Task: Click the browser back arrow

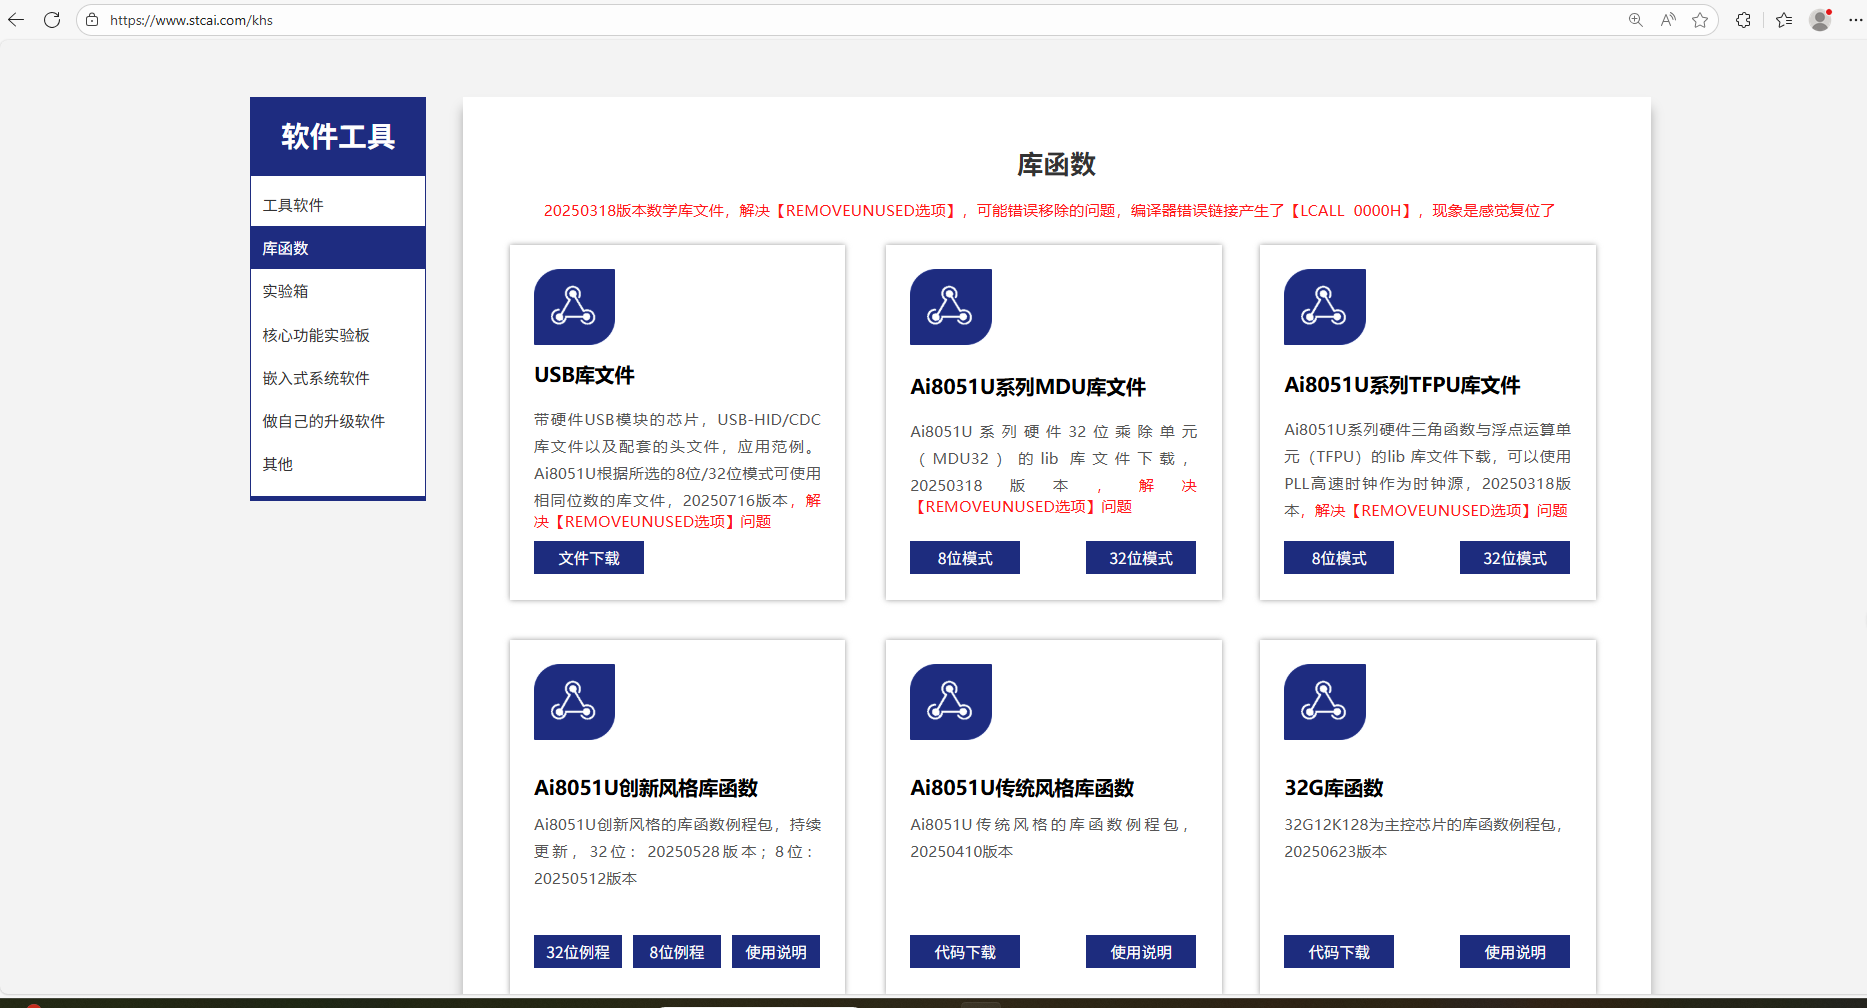Action: (x=16, y=20)
